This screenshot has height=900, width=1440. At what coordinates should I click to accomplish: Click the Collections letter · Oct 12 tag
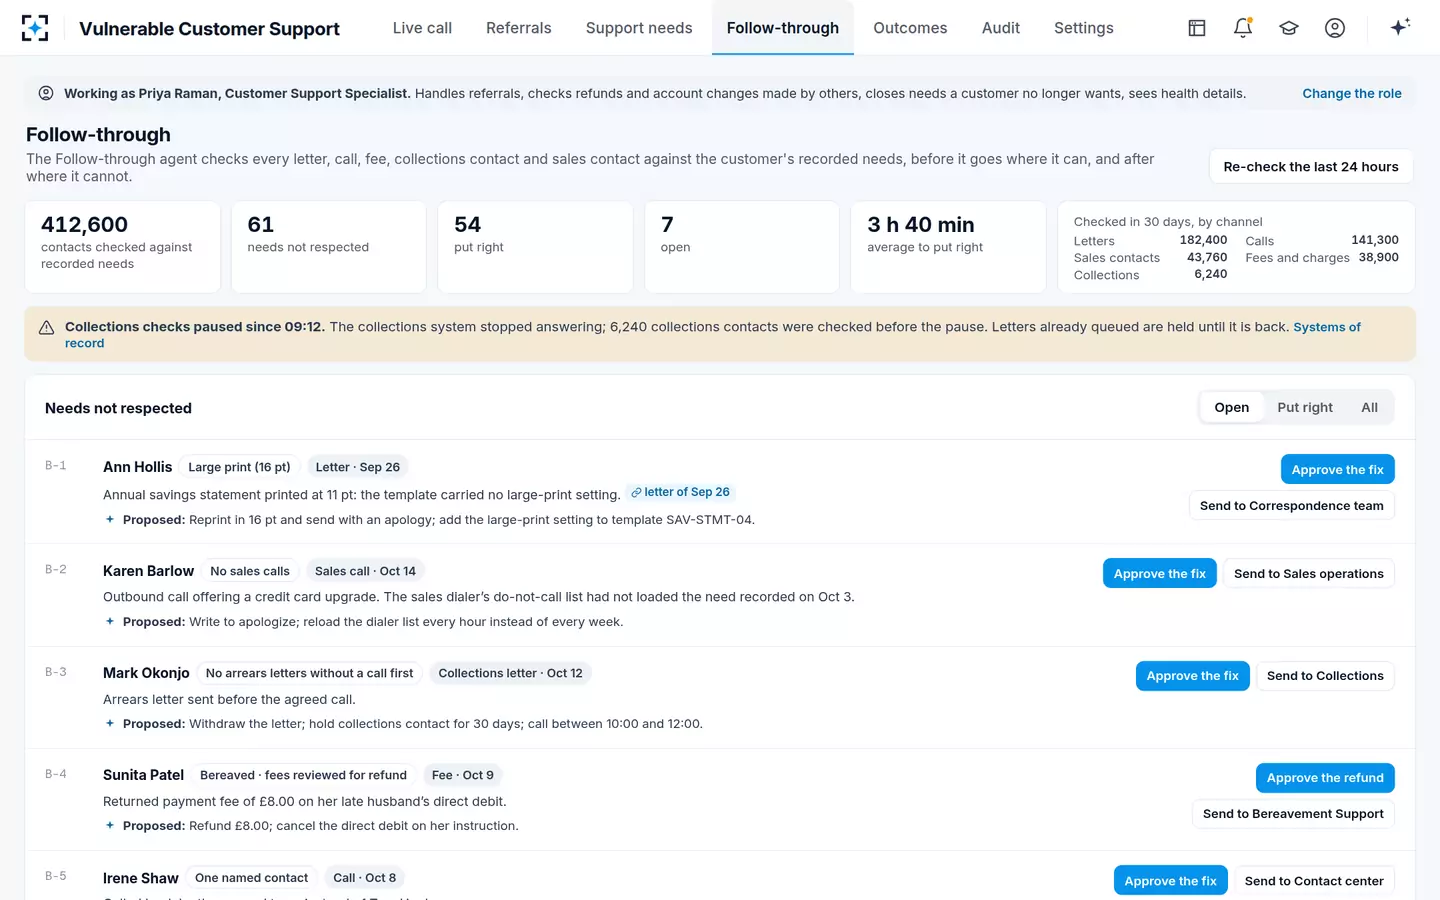[x=510, y=673]
